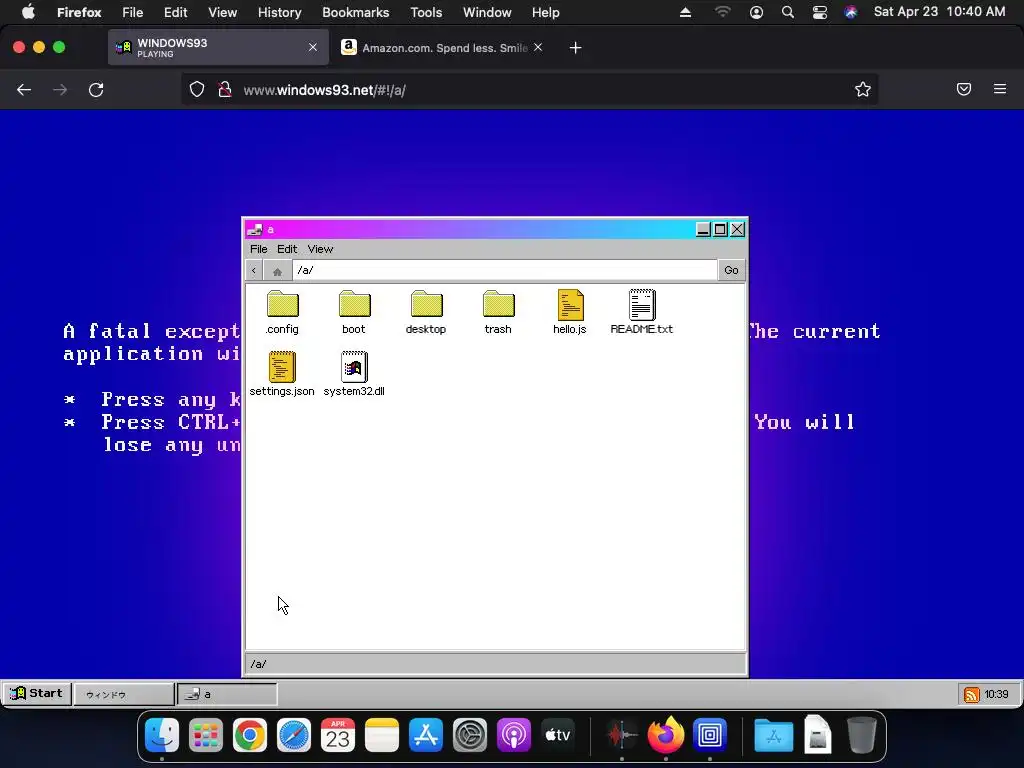
Task: Open the Bookmarks menu
Action: point(355,12)
